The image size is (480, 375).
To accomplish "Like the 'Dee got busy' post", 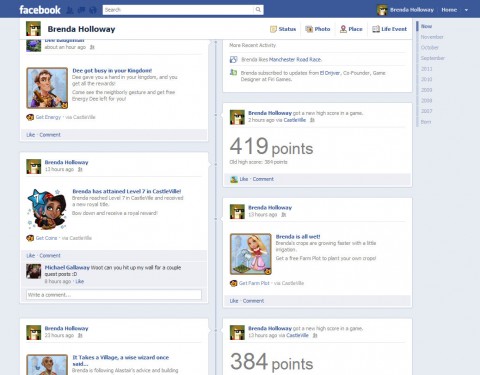I will click(x=31, y=135).
